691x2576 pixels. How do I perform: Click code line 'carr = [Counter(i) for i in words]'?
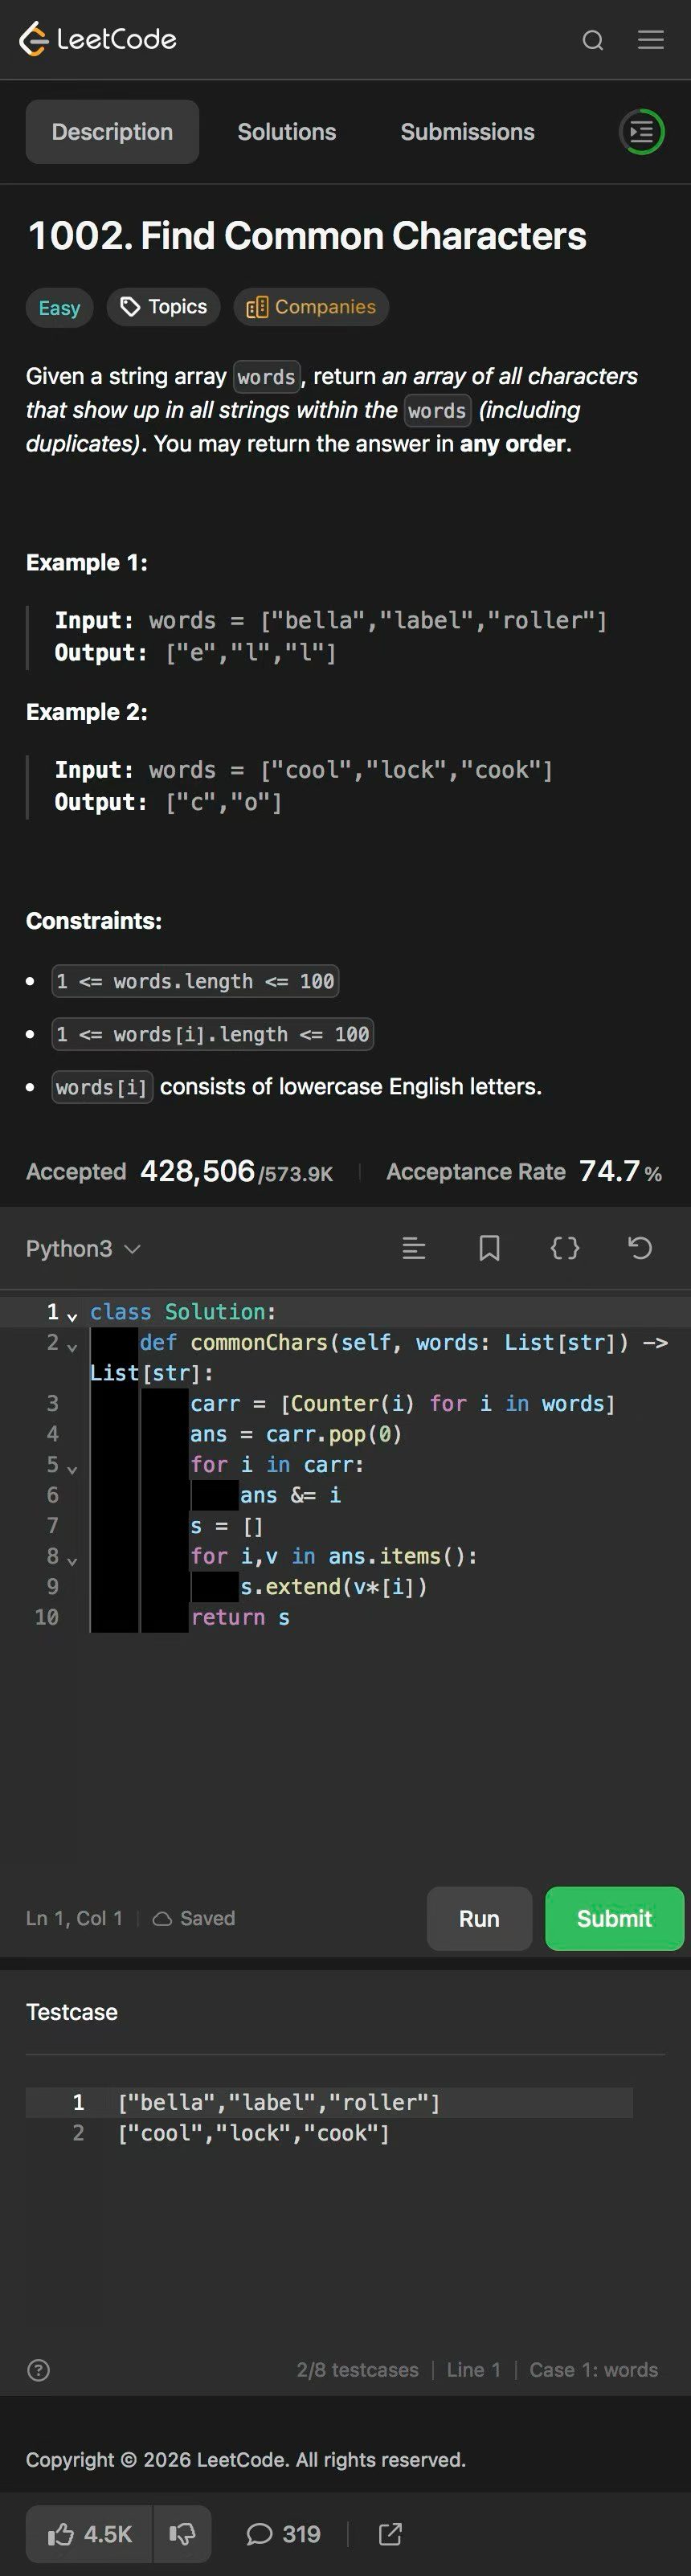click(x=403, y=1403)
